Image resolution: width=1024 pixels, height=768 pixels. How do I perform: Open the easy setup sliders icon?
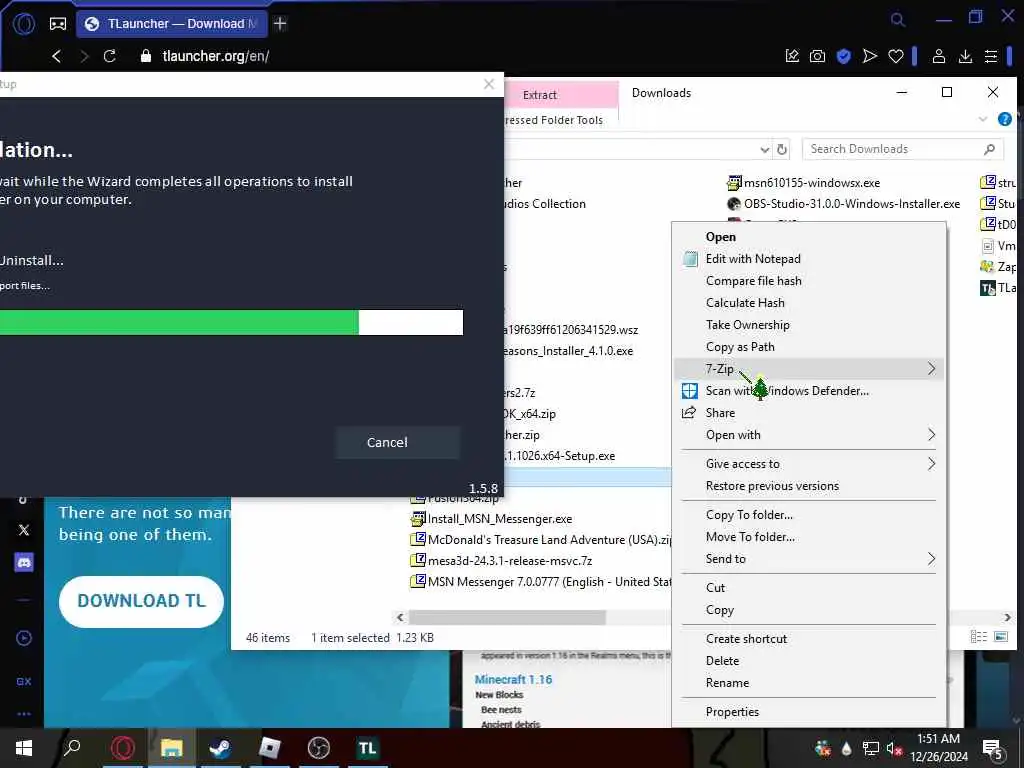point(991,56)
